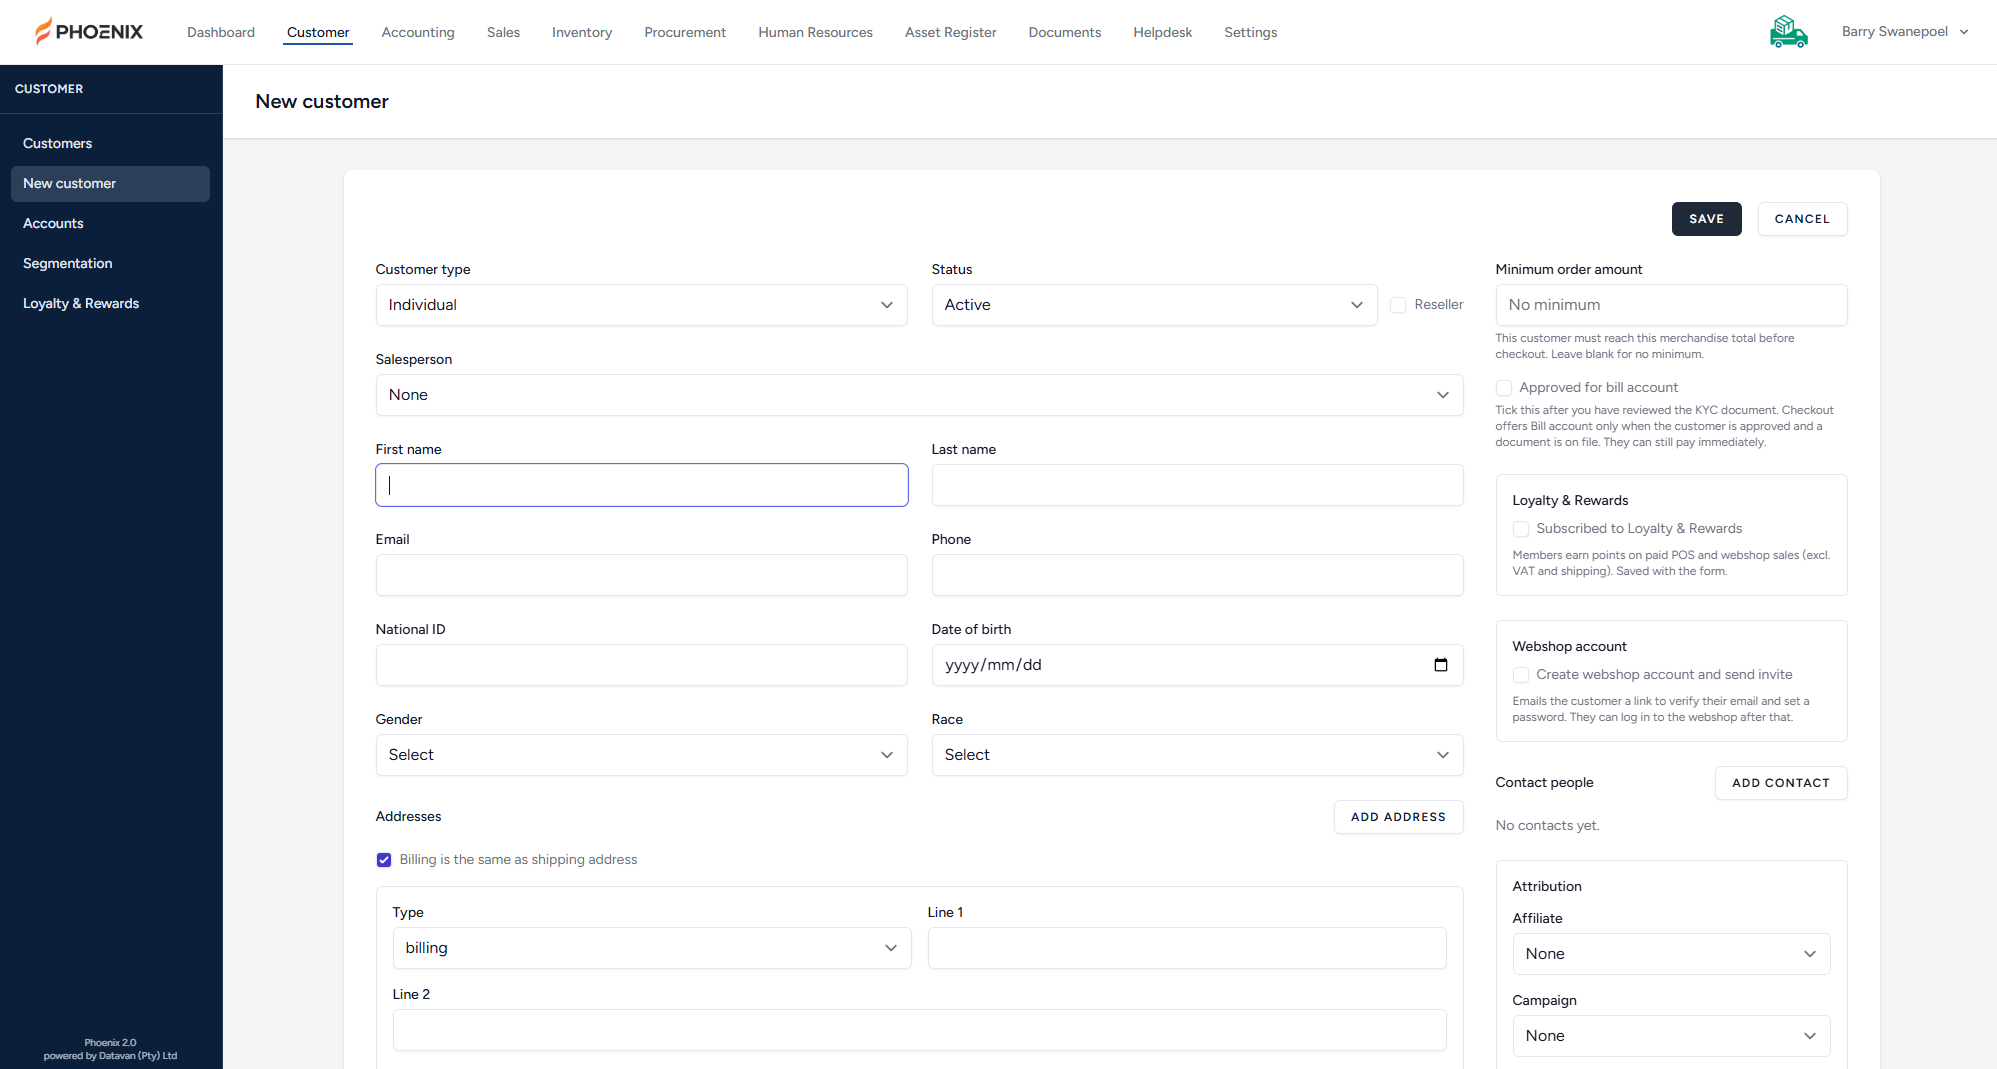Expand the Campaign dropdown

click(1671, 1036)
